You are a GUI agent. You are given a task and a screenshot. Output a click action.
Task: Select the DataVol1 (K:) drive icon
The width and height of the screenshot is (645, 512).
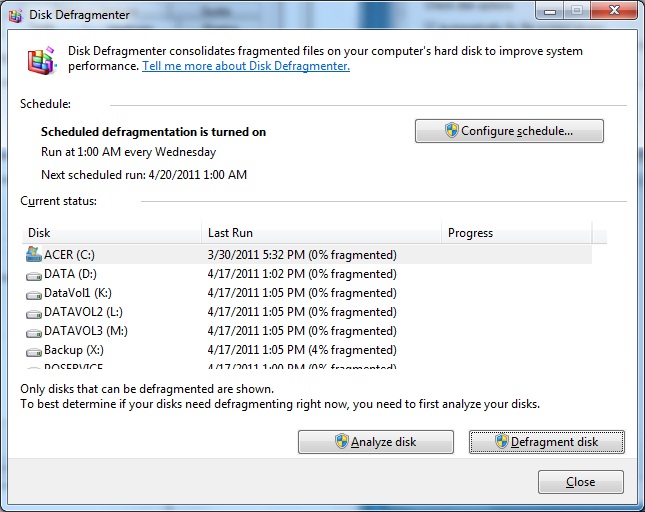click(34, 294)
